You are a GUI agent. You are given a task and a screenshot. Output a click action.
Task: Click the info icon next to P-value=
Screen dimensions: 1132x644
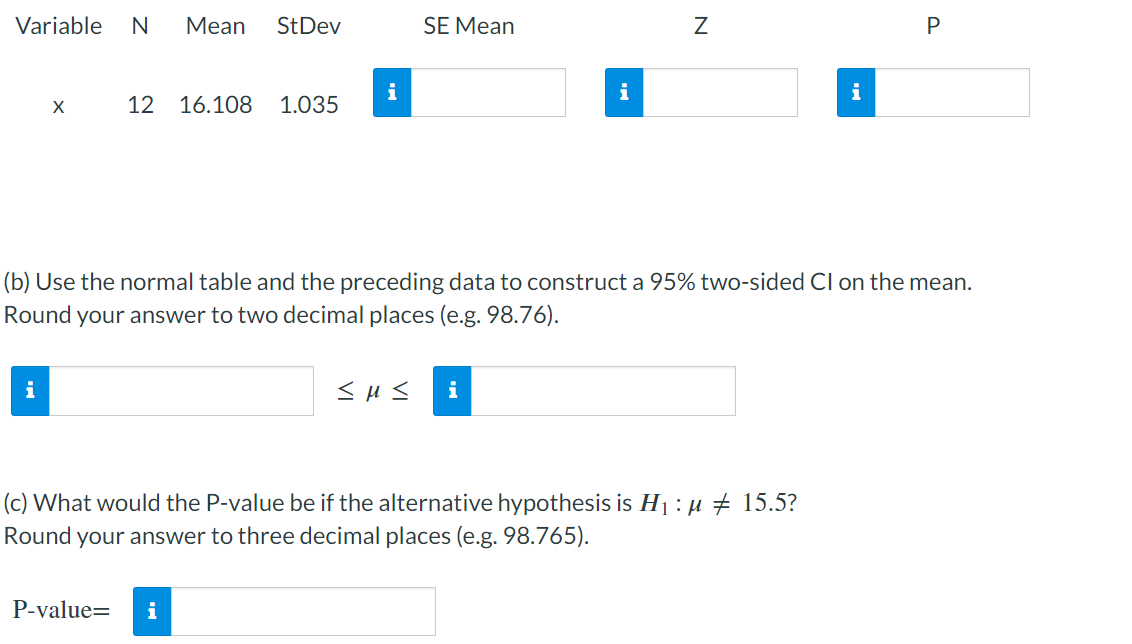point(152,612)
